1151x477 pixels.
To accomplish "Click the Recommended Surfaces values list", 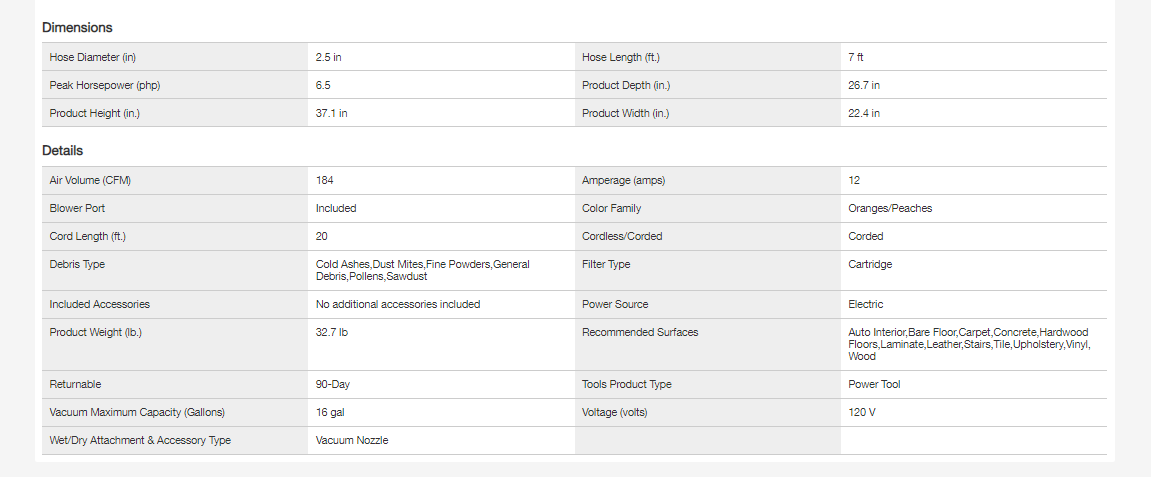I will point(967,344).
